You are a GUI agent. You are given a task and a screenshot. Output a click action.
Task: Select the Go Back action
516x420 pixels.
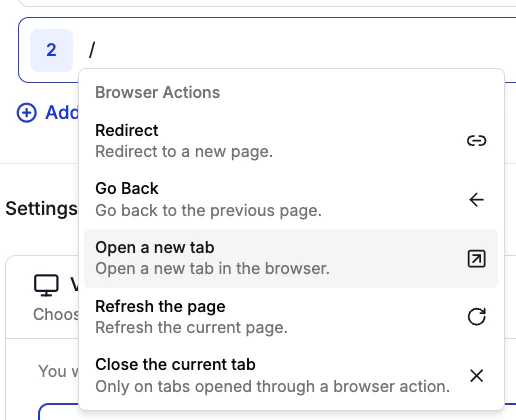pos(291,200)
